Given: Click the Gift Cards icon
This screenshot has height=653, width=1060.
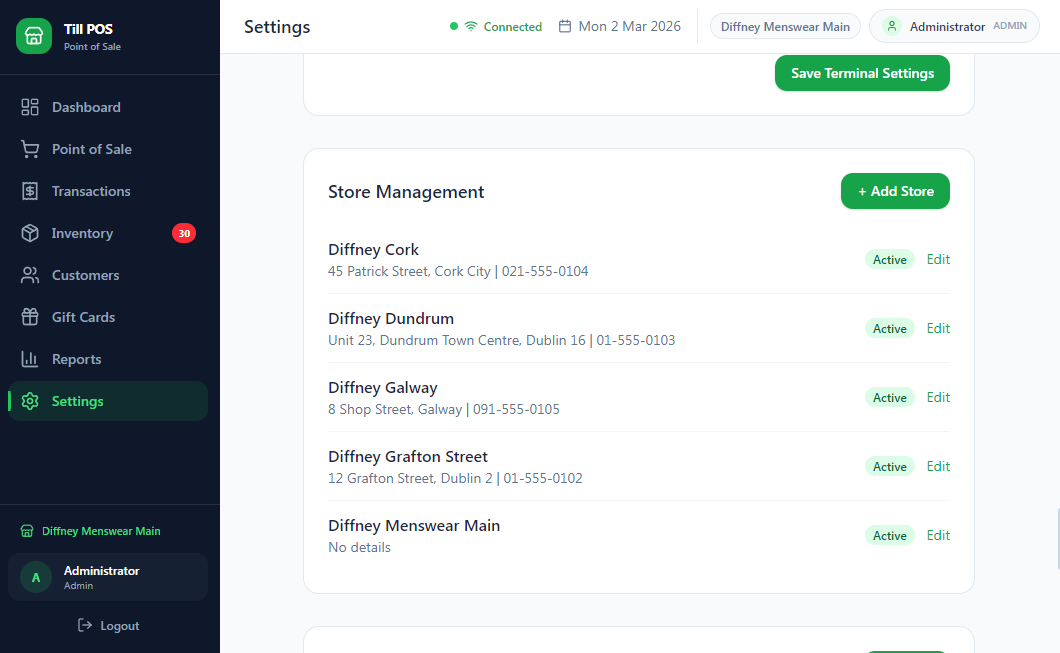Looking at the screenshot, I should (x=29, y=317).
